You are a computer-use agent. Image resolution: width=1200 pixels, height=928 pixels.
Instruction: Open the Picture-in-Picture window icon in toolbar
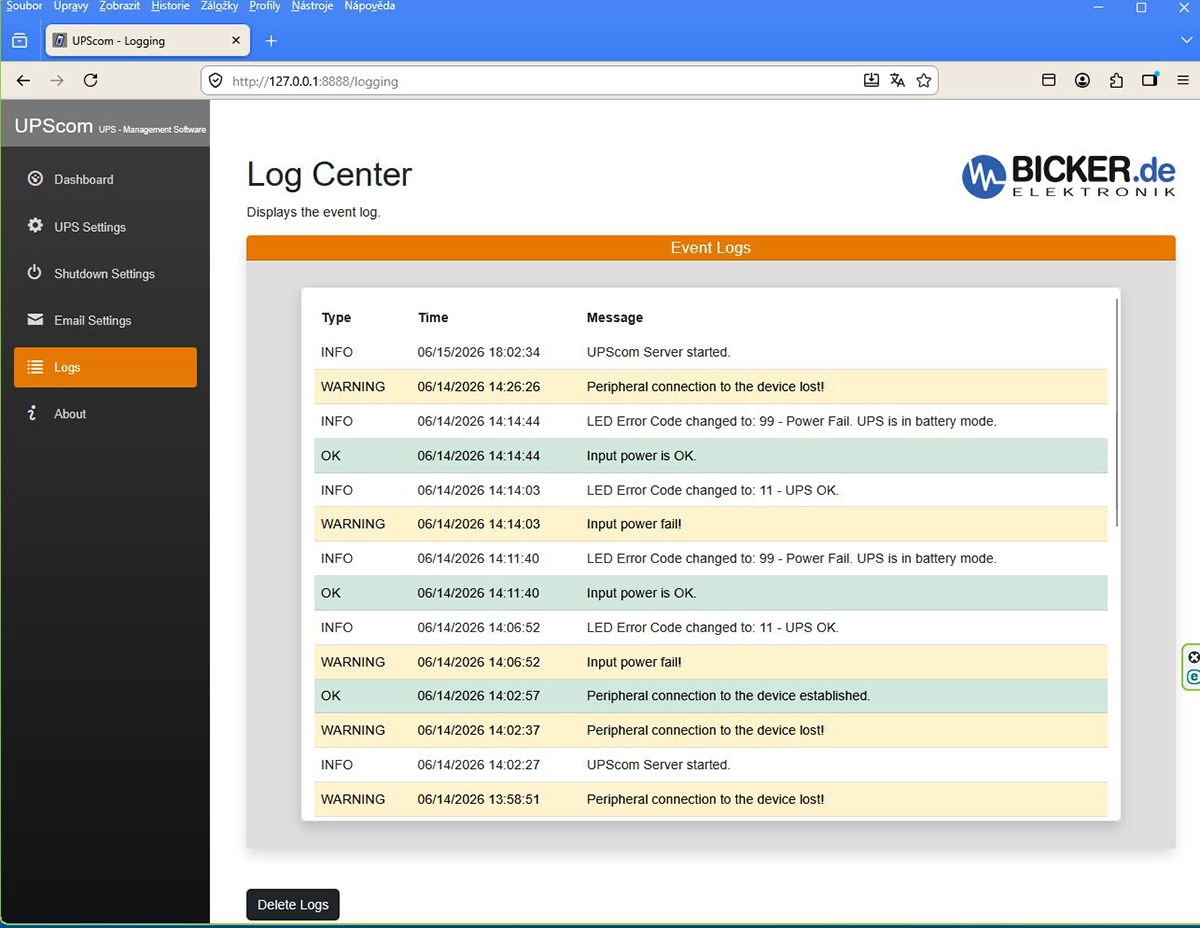(x=1049, y=81)
